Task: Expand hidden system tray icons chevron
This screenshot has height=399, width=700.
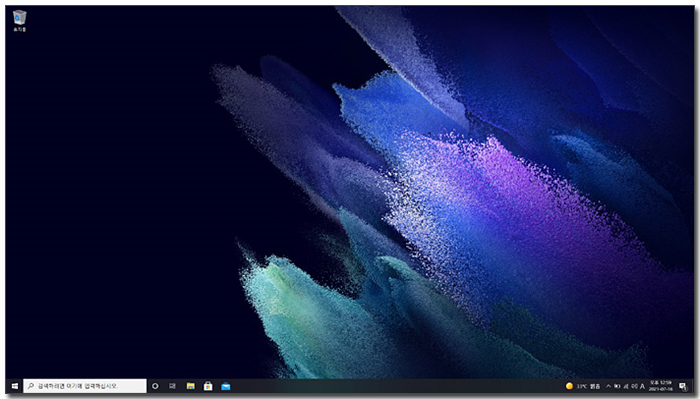Action: click(x=608, y=386)
